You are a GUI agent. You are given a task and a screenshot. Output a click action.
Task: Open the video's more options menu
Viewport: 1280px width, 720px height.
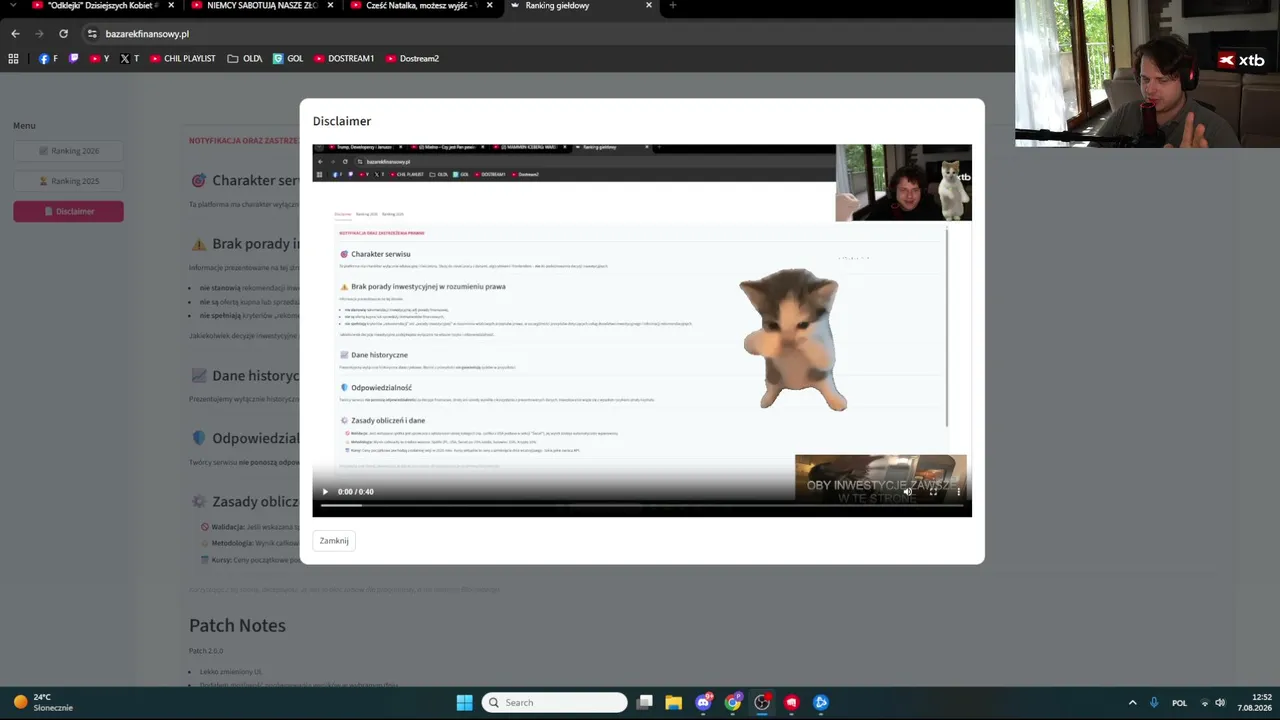tap(958, 492)
